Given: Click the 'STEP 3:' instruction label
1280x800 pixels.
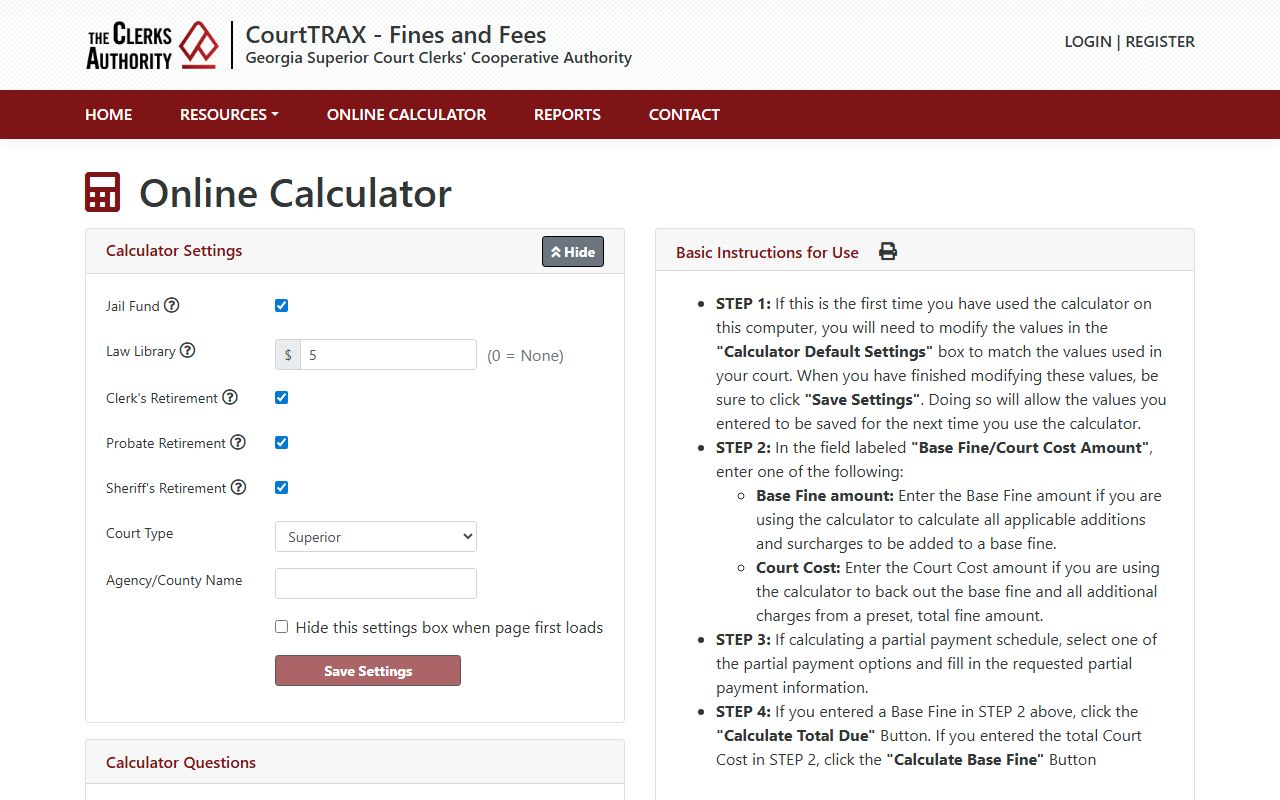Looking at the screenshot, I should click(x=743, y=639).
